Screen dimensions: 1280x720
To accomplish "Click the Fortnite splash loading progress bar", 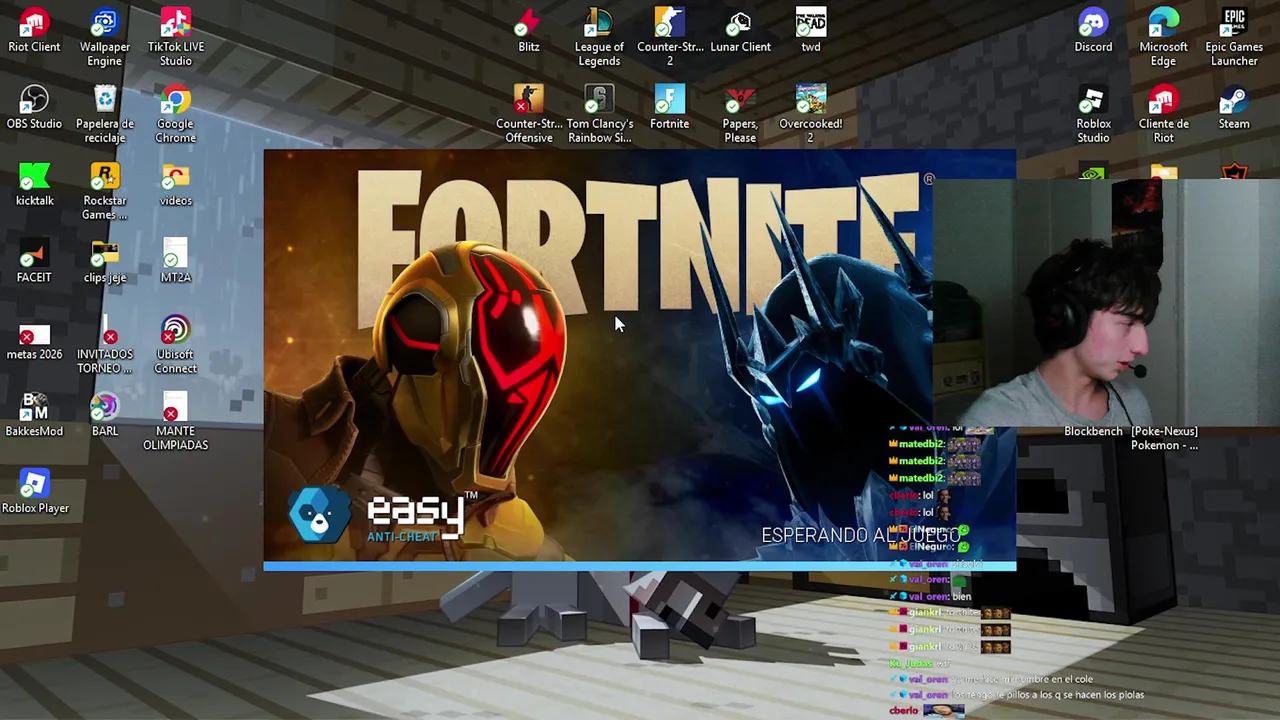I will point(640,566).
